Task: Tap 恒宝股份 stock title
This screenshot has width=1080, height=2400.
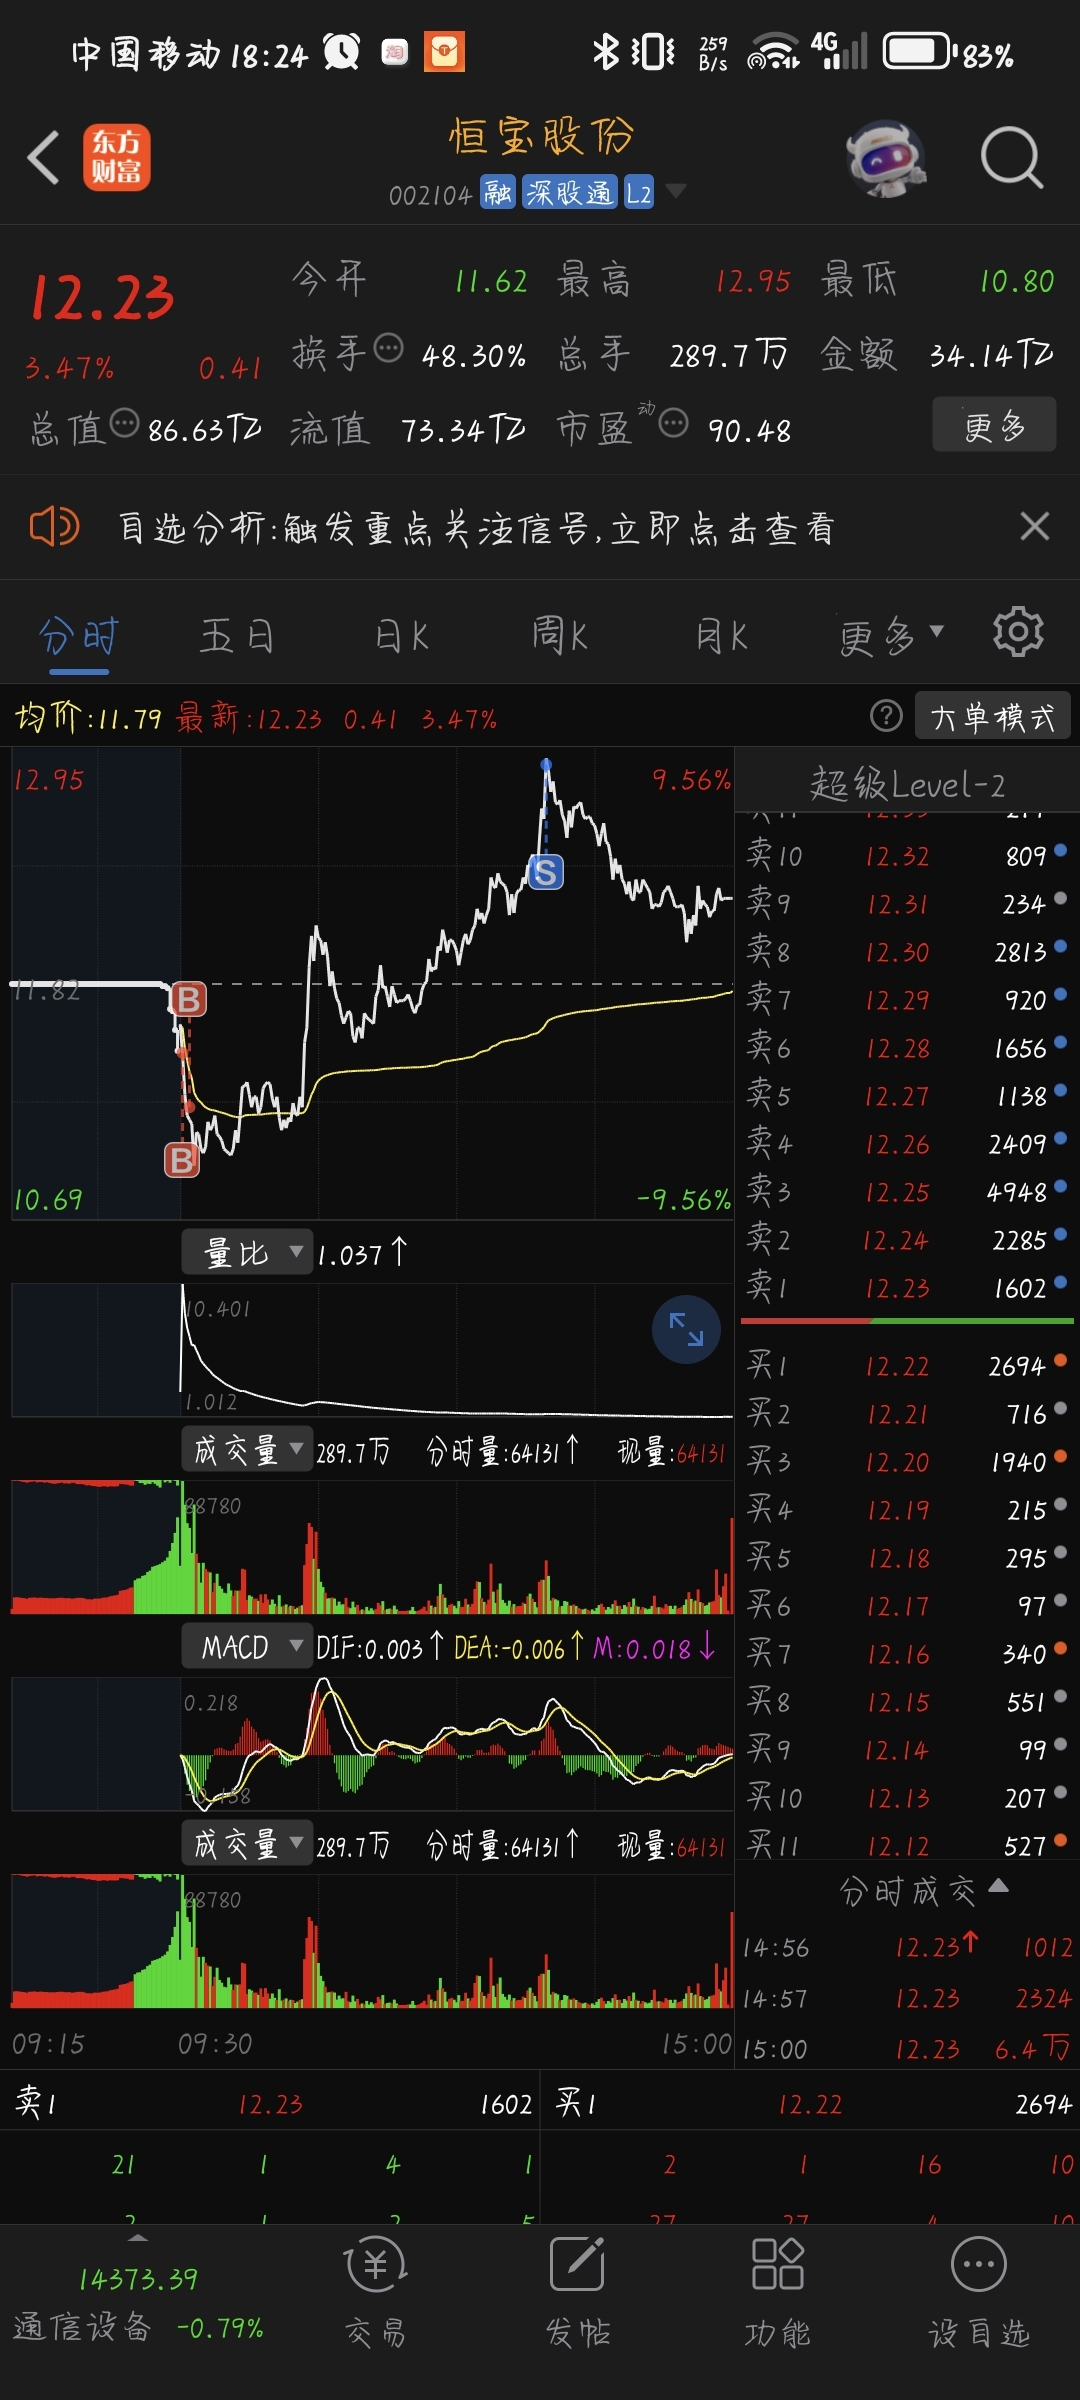Action: pyautogui.click(x=541, y=136)
